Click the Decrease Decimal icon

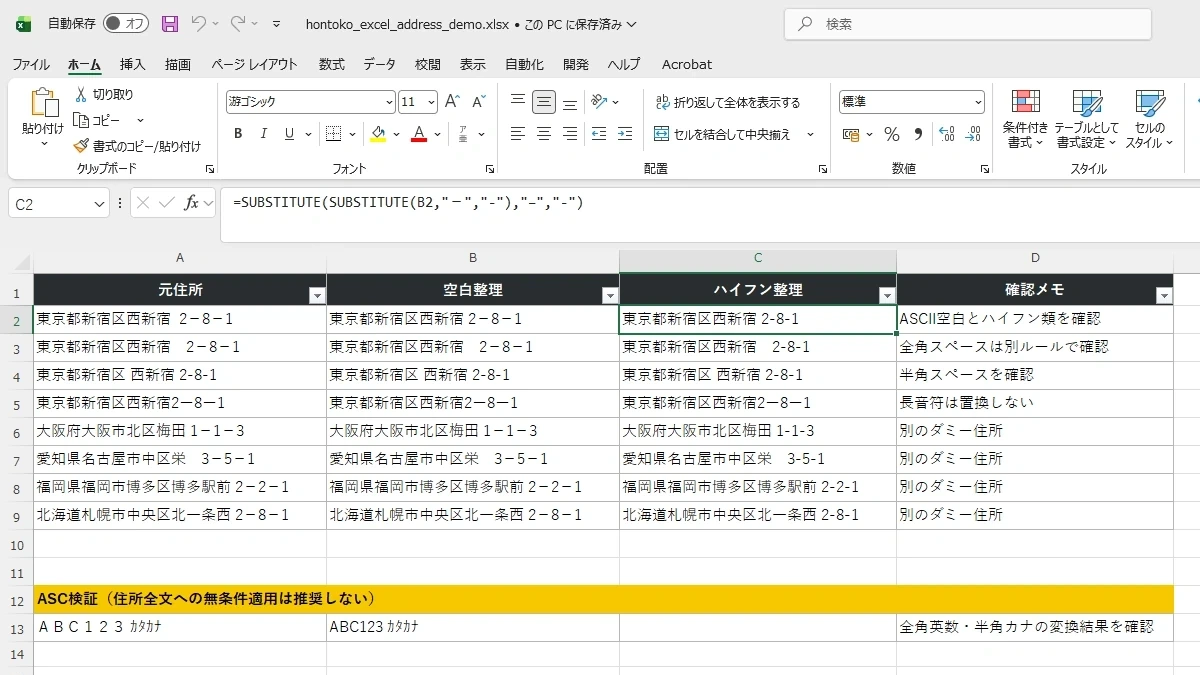[972, 134]
